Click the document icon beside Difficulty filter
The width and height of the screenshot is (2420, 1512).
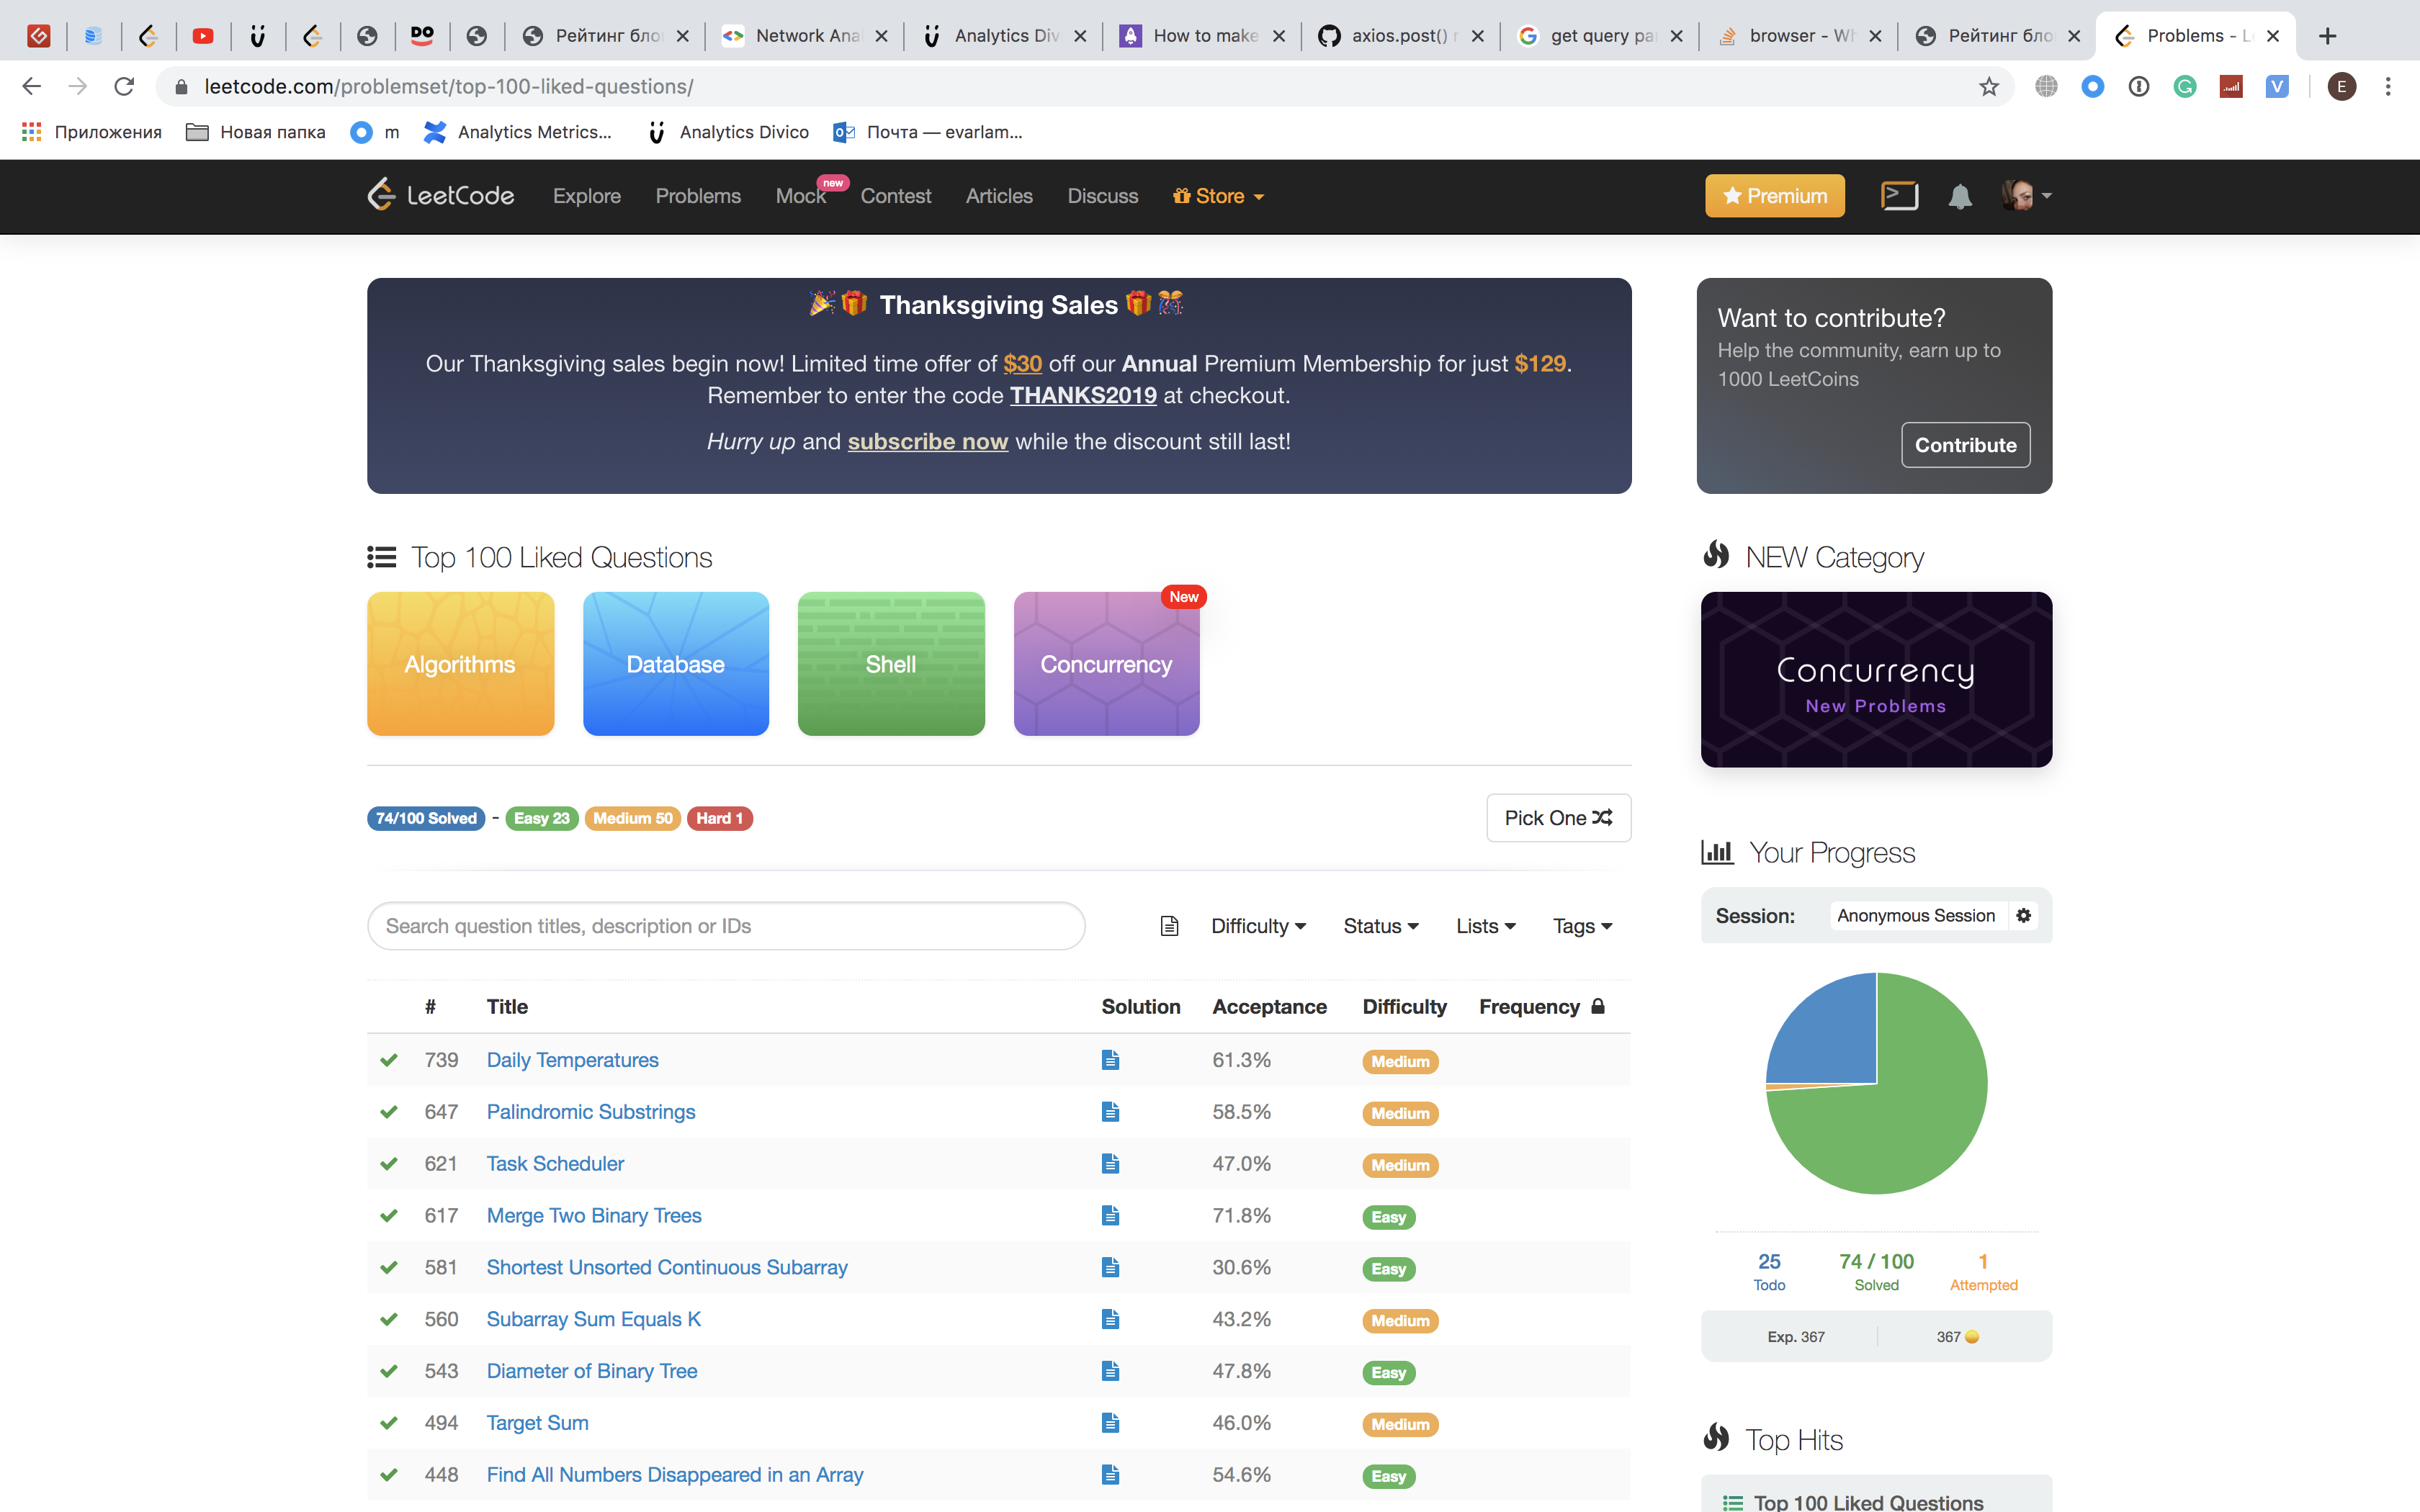click(1169, 926)
